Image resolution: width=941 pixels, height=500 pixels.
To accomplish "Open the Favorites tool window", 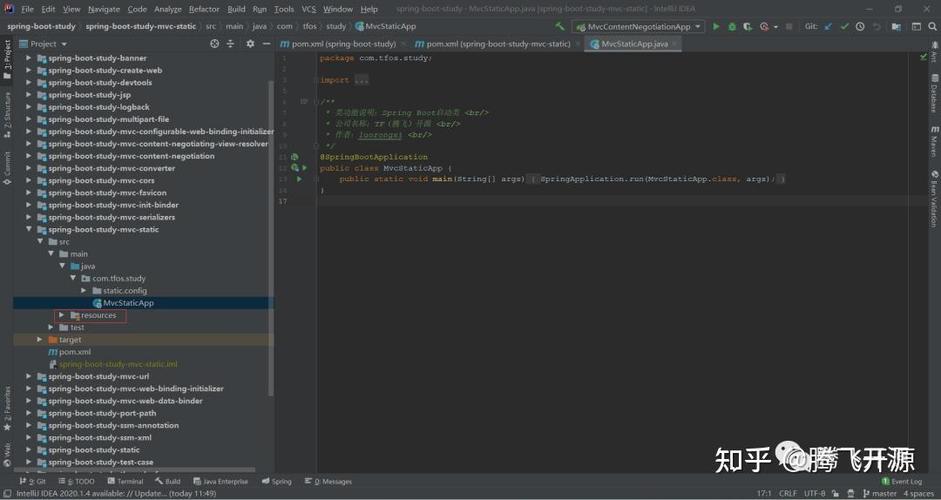I will coord(7,409).
